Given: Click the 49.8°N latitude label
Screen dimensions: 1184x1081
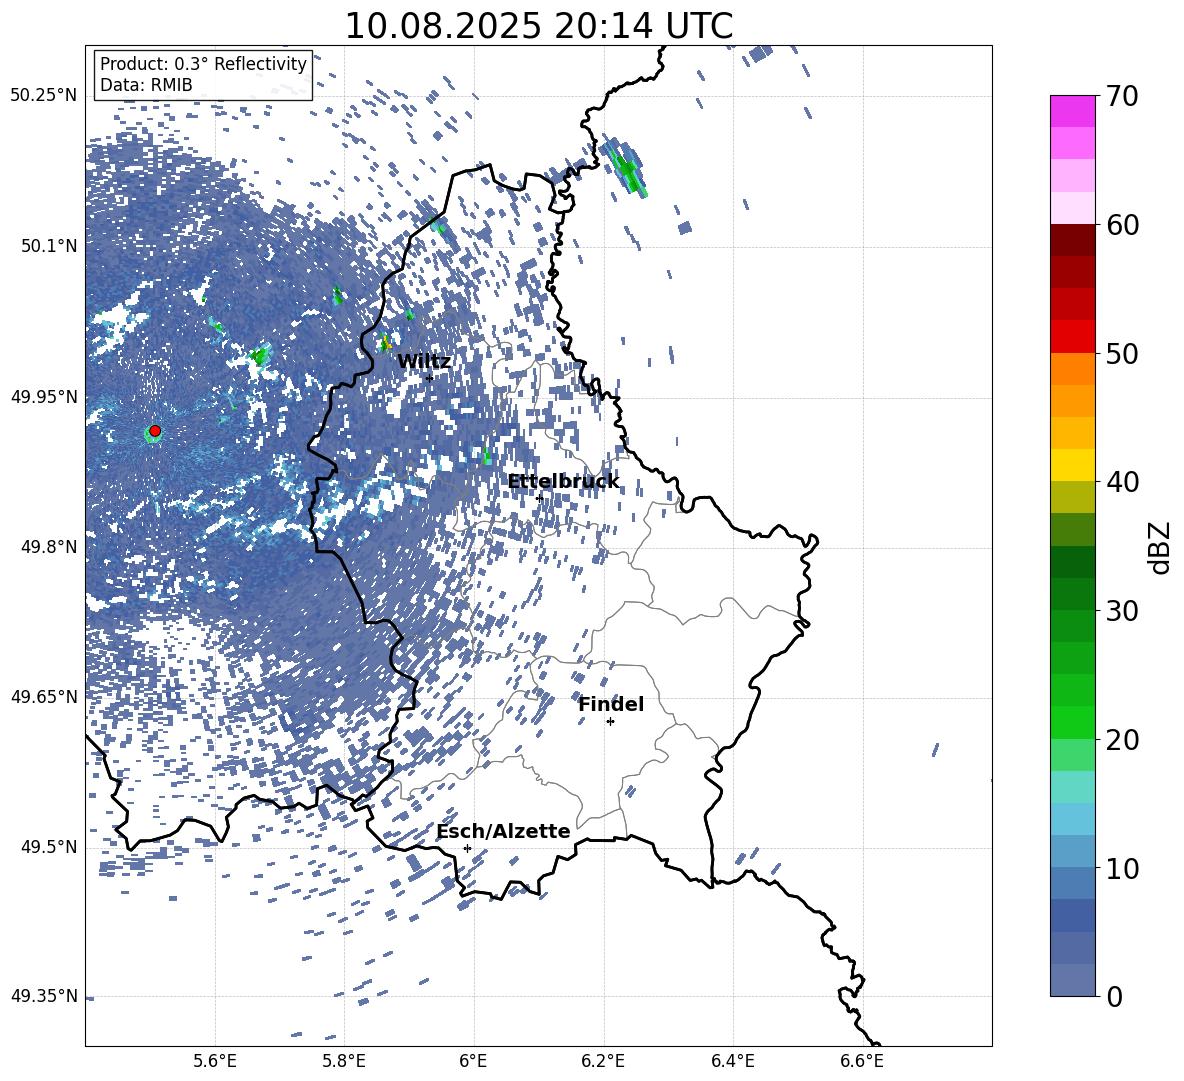Looking at the screenshot, I should (48, 547).
